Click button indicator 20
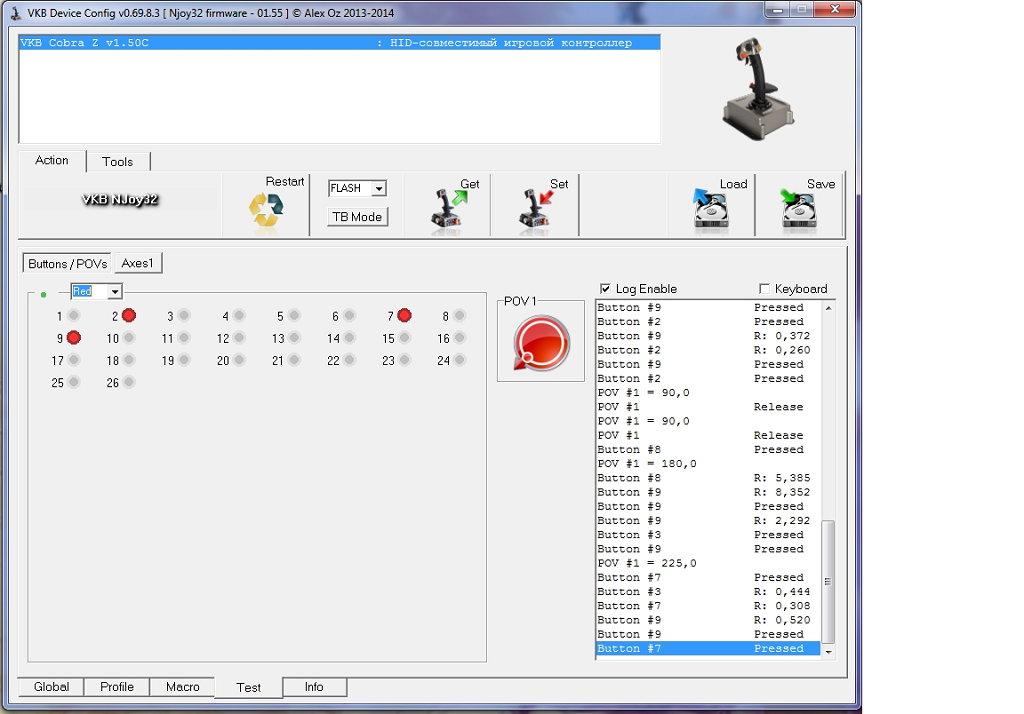The width and height of the screenshot is (1024, 714). 239,360
